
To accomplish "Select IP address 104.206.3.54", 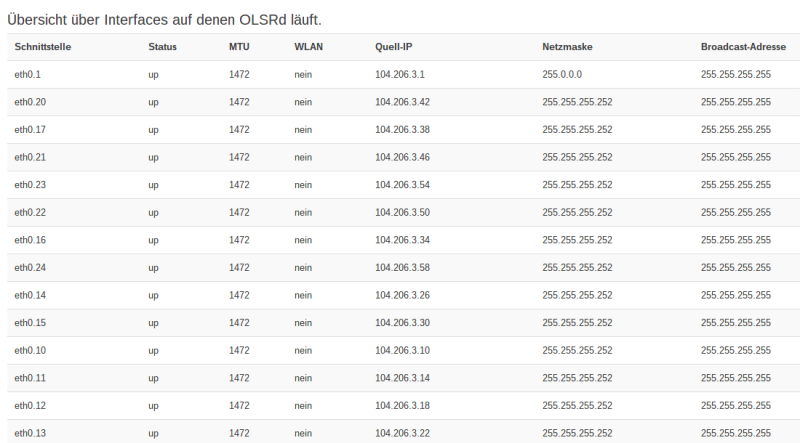I will (402, 185).
